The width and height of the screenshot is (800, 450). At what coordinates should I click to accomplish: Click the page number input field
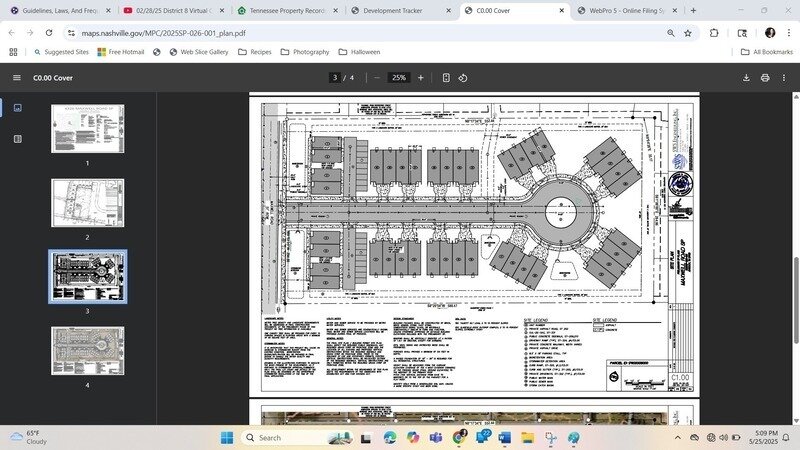click(335, 77)
